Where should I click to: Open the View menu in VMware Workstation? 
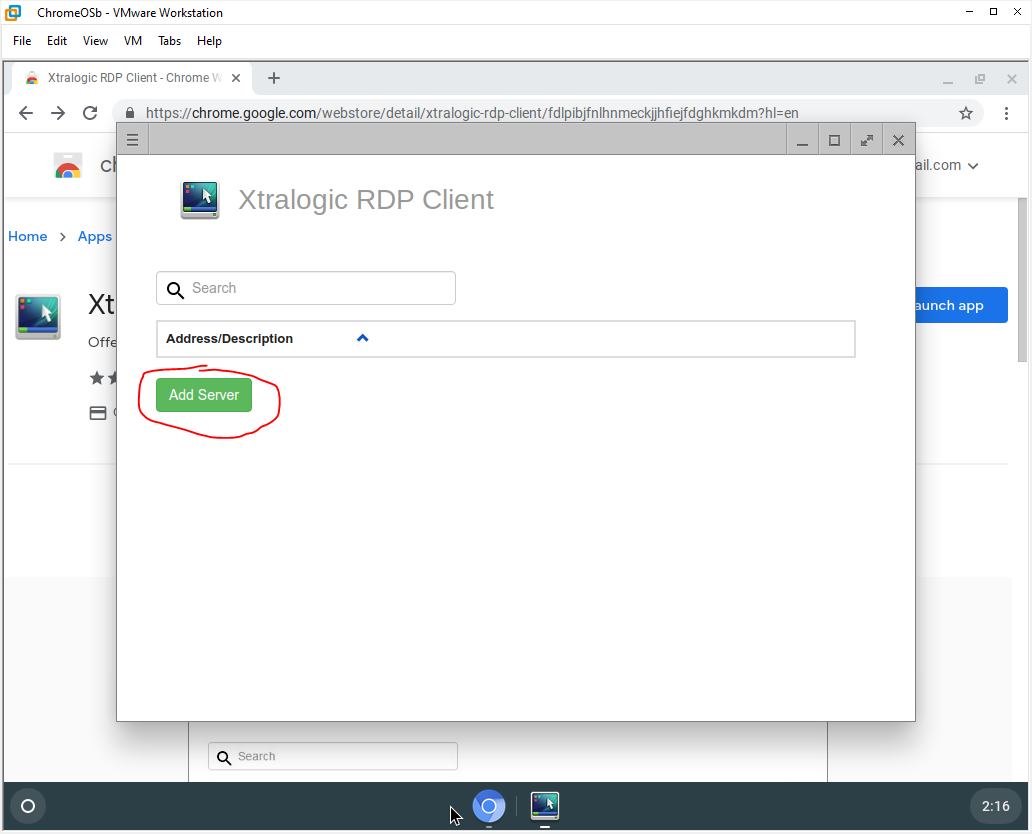95,41
